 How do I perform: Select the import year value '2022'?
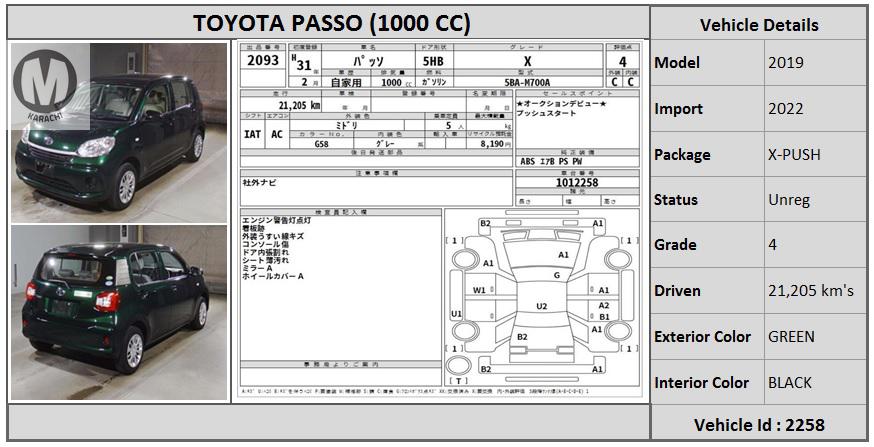[786, 109]
